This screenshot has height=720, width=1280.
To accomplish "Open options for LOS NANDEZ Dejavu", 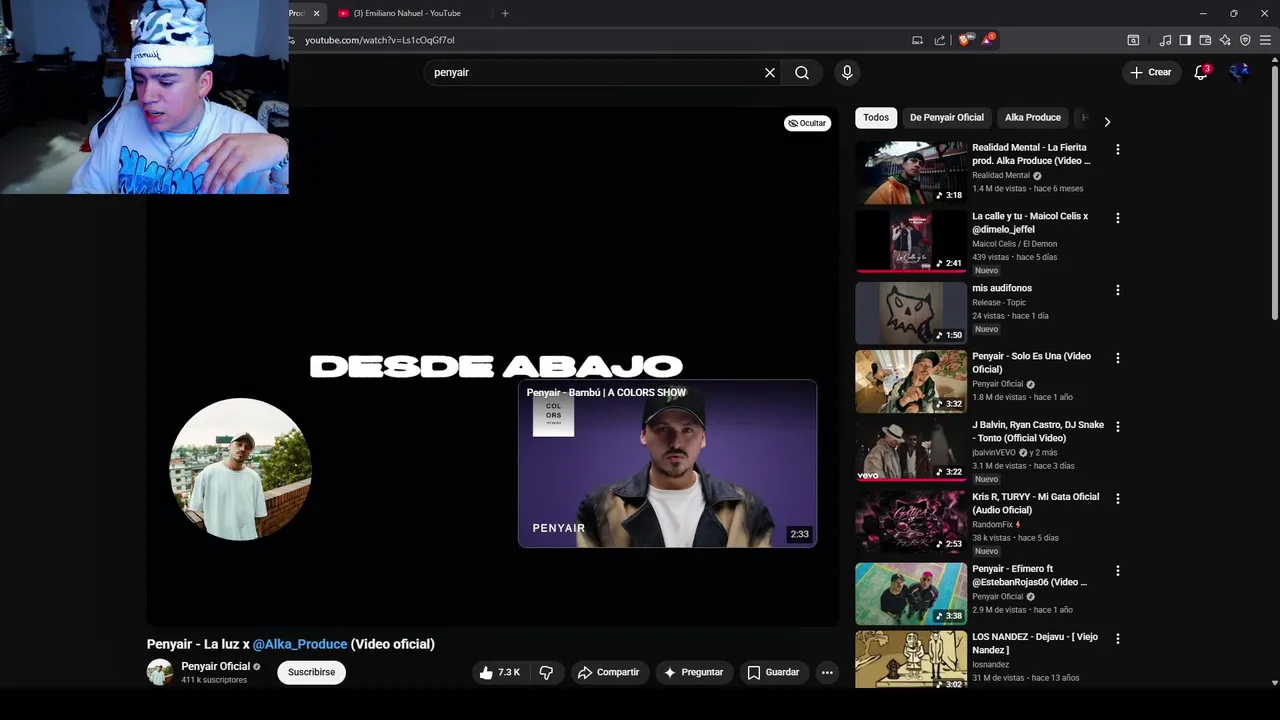I will click(1118, 638).
